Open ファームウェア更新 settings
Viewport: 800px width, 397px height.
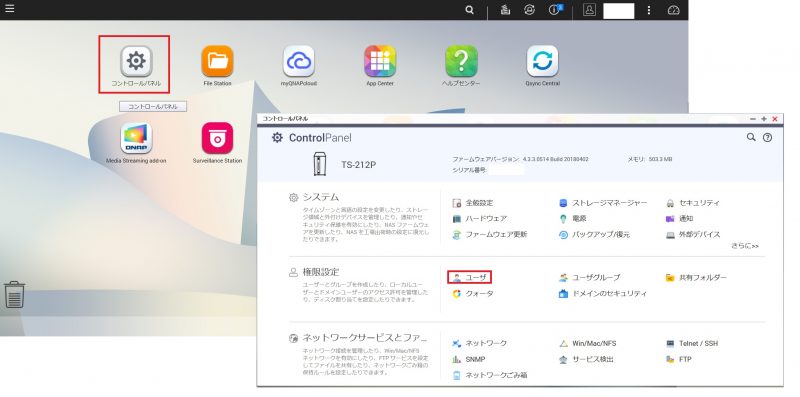point(490,235)
